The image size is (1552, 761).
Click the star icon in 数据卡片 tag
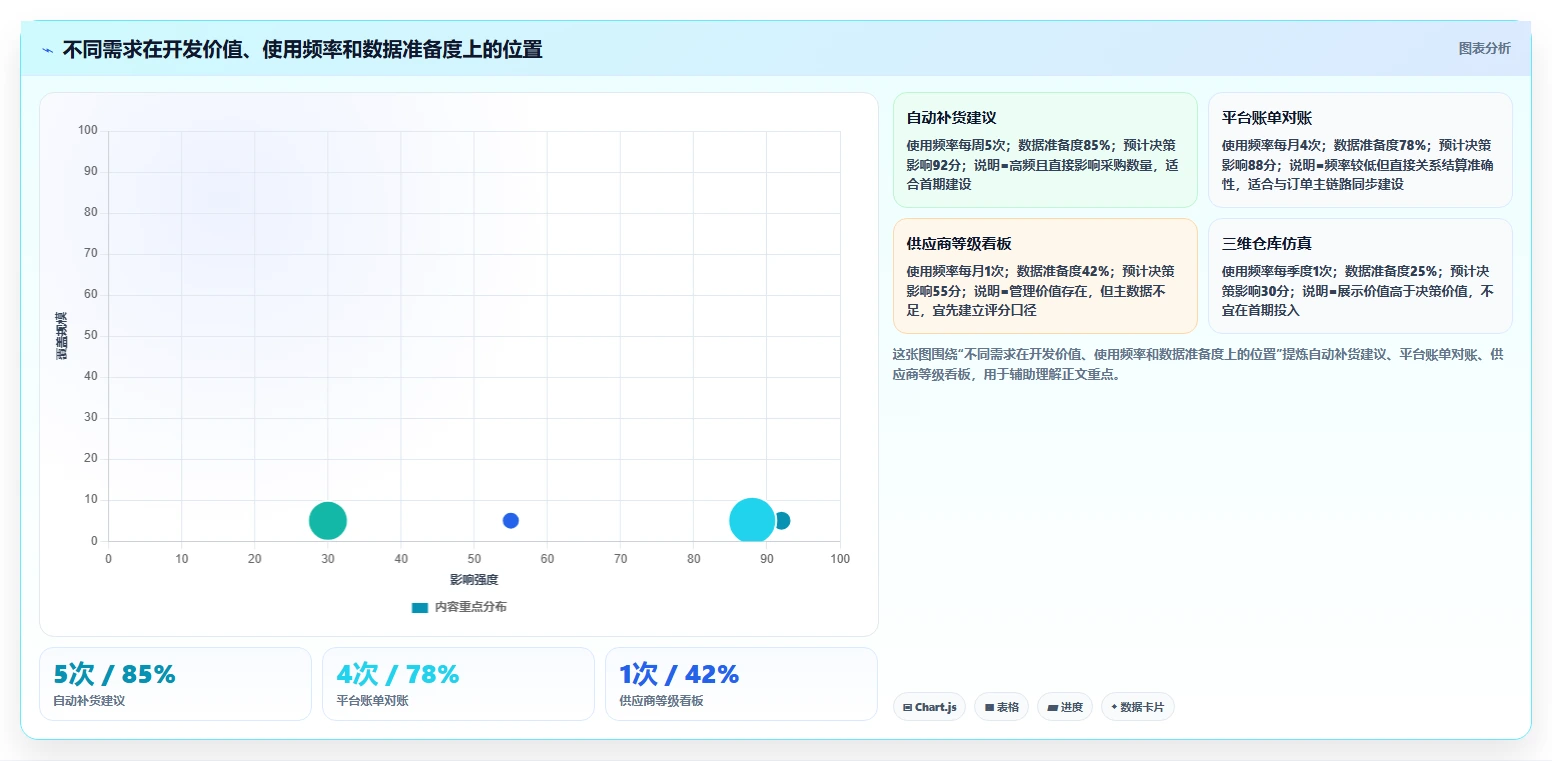[x=1114, y=707]
